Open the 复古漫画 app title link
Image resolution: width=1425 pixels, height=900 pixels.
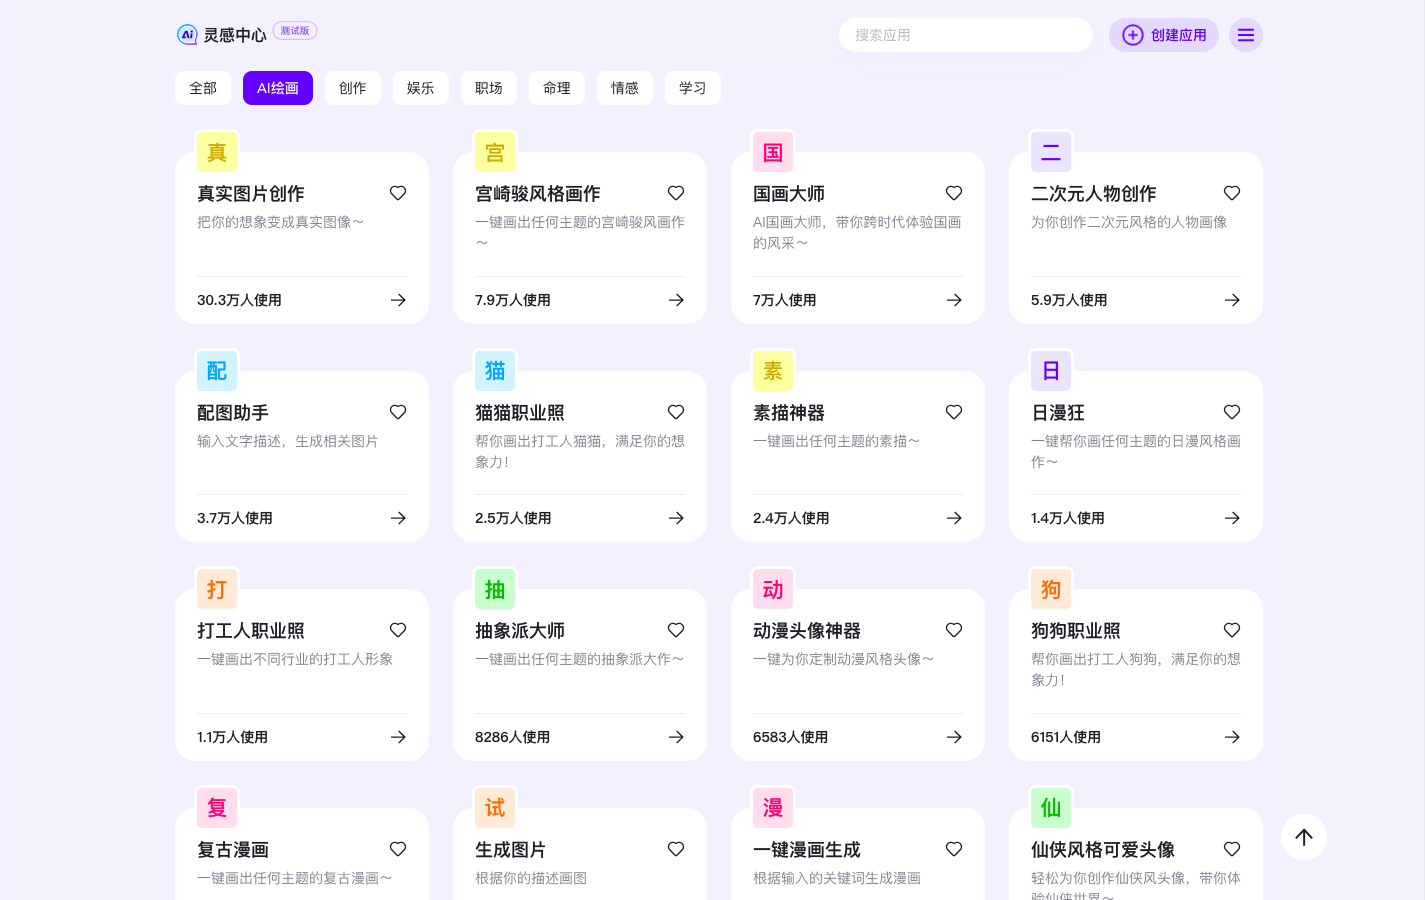point(233,850)
